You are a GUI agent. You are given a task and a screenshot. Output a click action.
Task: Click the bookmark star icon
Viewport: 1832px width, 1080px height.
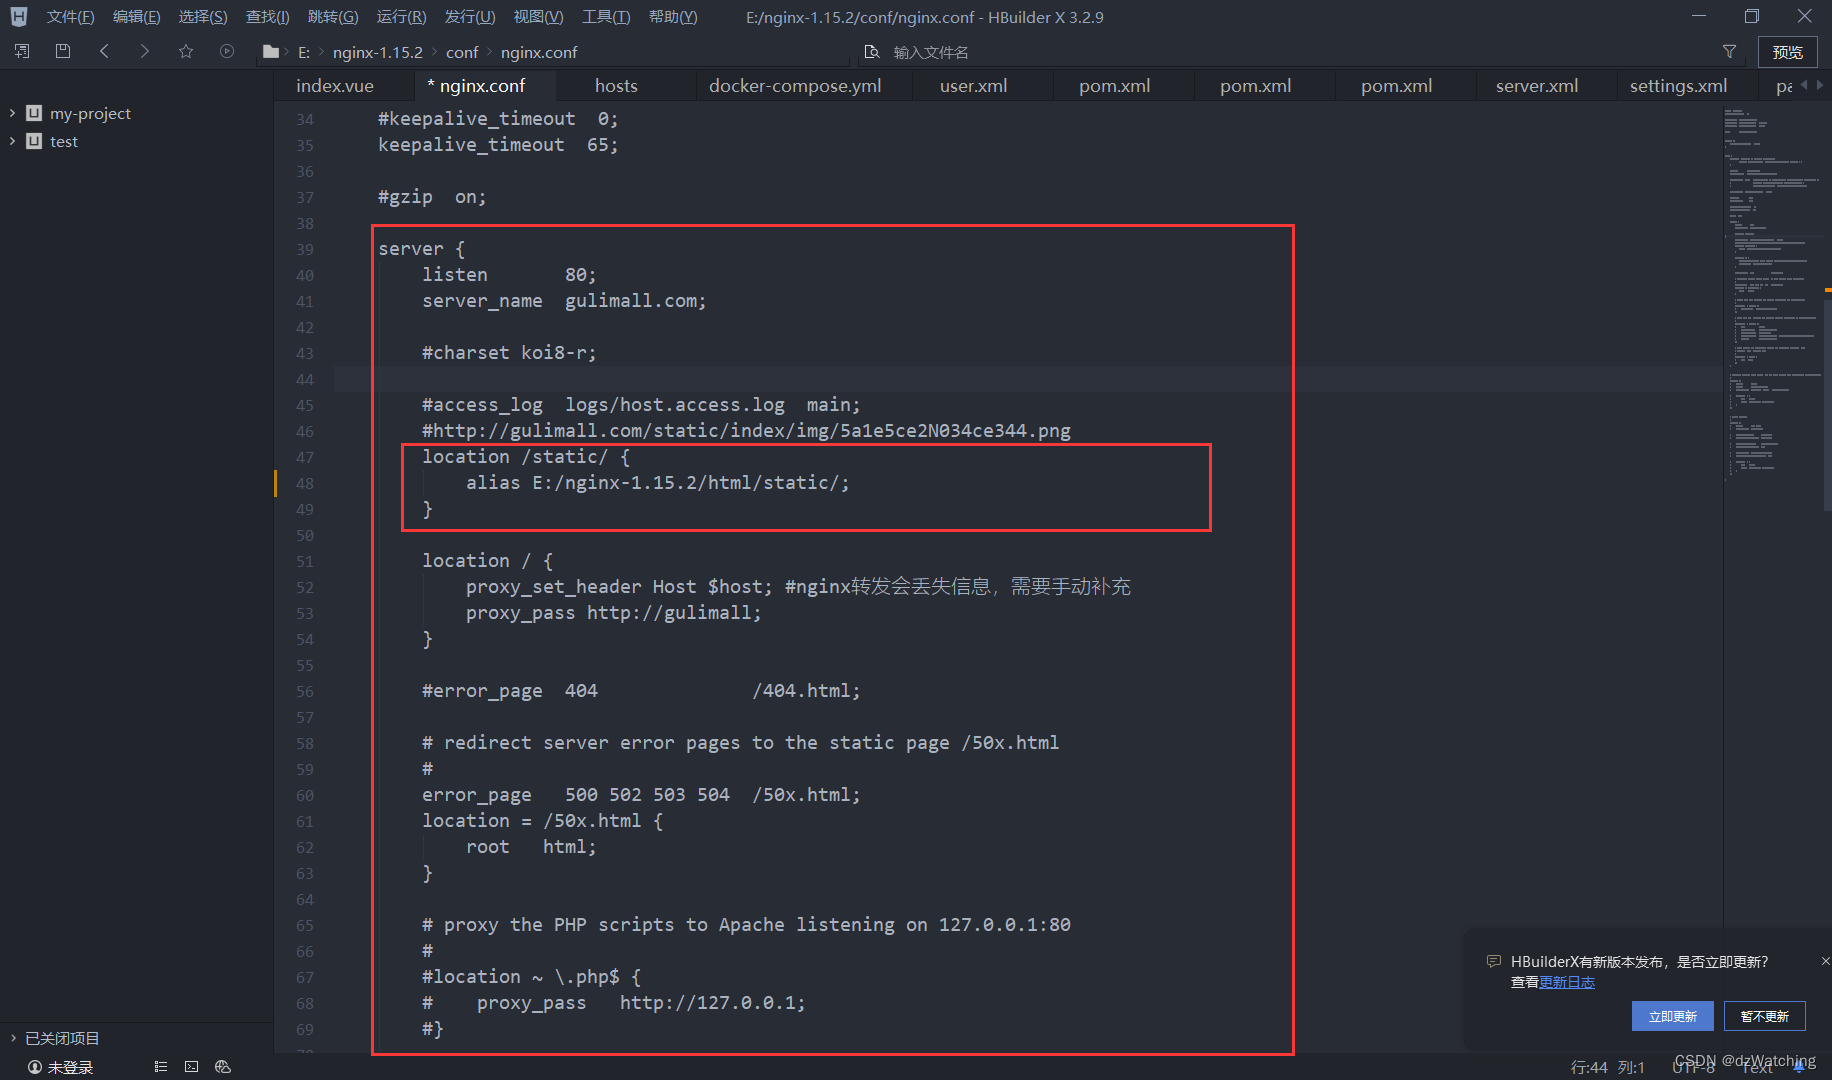(x=186, y=51)
